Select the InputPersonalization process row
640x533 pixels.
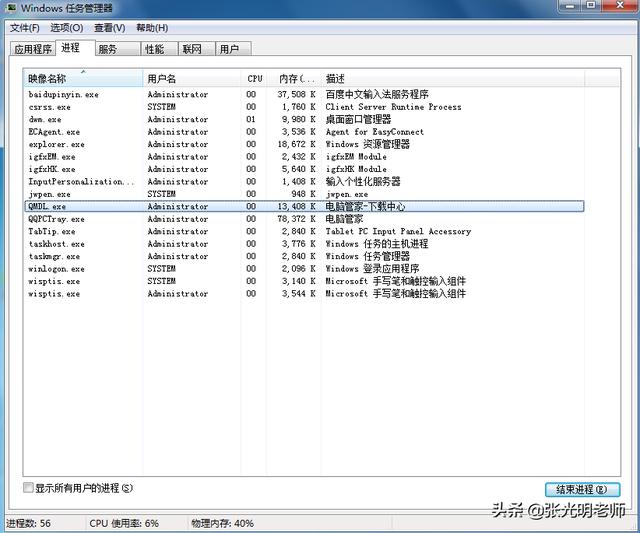click(x=304, y=182)
